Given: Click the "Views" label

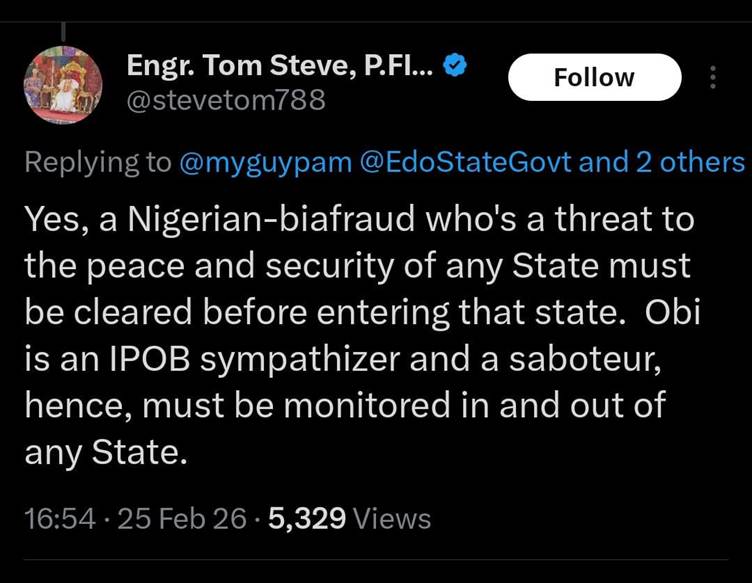Looking at the screenshot, I should [x=393, y=518].
